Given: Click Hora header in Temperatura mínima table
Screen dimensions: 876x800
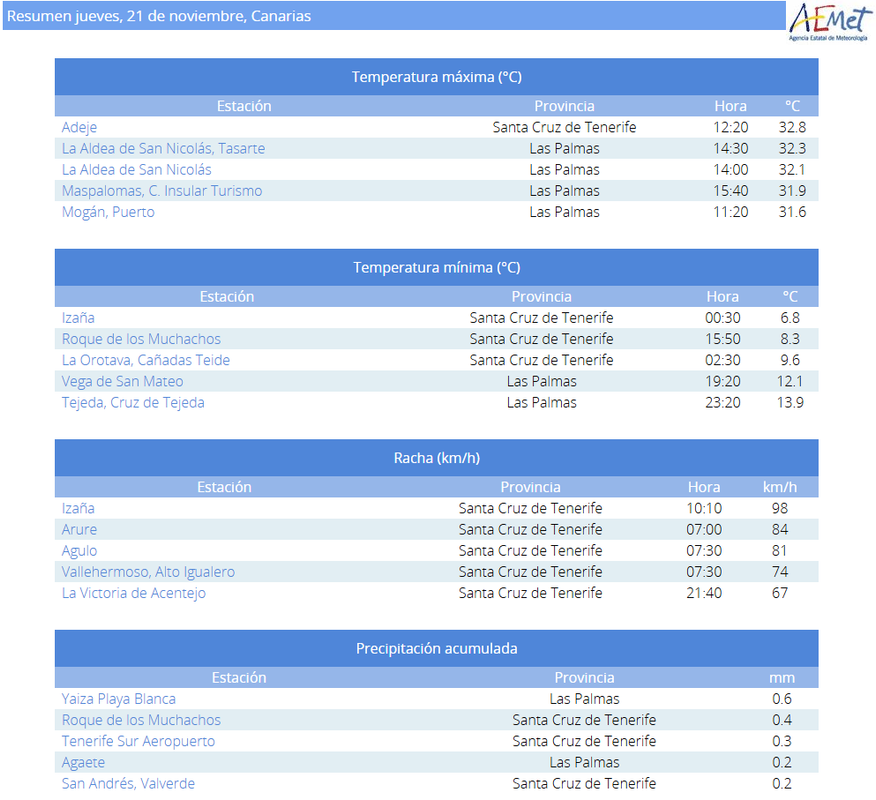Looking at the screenshot, I should tap(722, 297).
